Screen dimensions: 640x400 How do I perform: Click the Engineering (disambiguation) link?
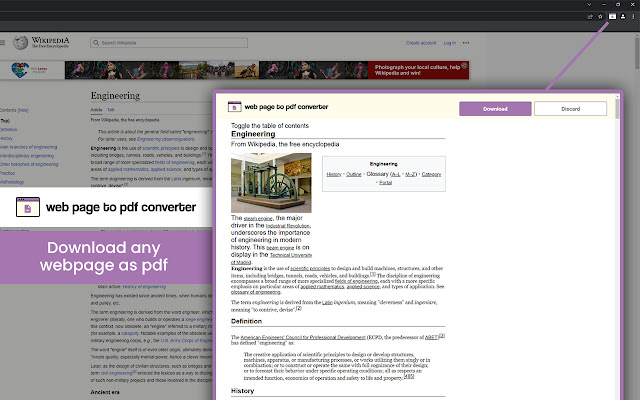pyautogui.click(x=166, y=139)
